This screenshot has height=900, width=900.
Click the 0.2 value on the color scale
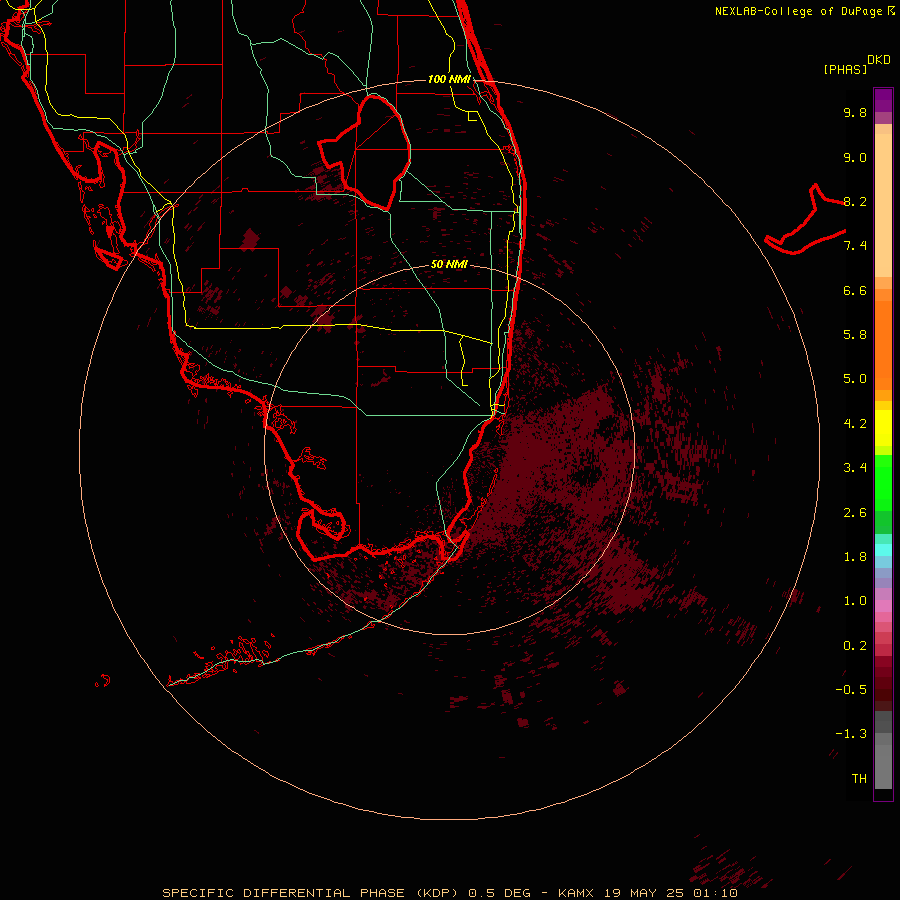pyautogui.click(x=855, y=646)
